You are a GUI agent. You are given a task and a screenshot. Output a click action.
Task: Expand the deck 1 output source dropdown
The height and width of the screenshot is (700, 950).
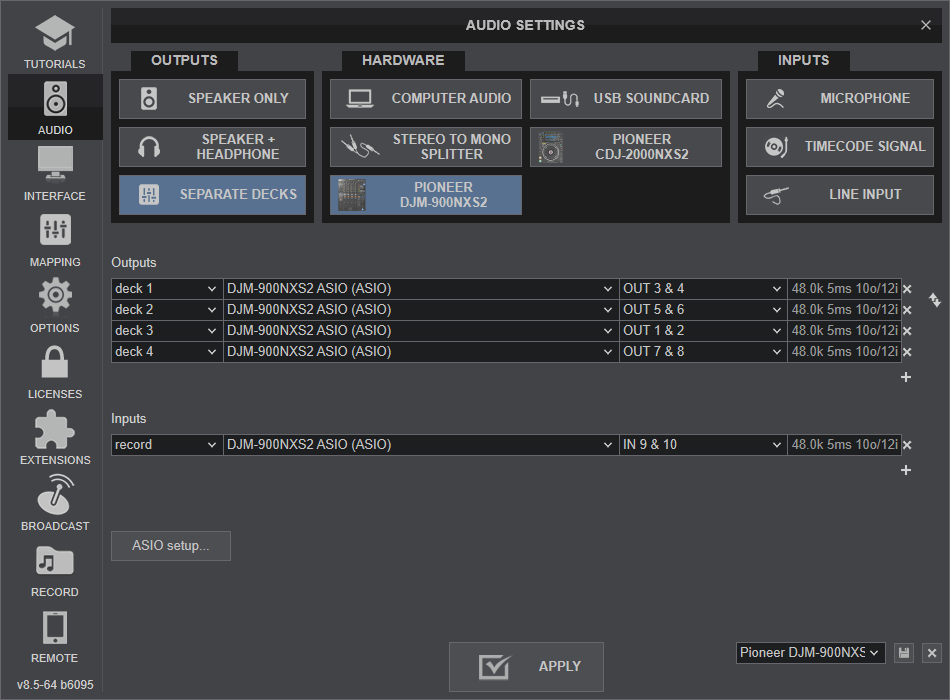[166, 289]
